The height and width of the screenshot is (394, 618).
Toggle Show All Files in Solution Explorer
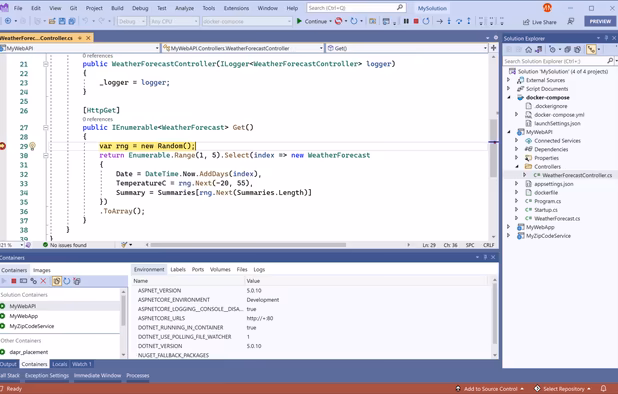pos(577,49)
